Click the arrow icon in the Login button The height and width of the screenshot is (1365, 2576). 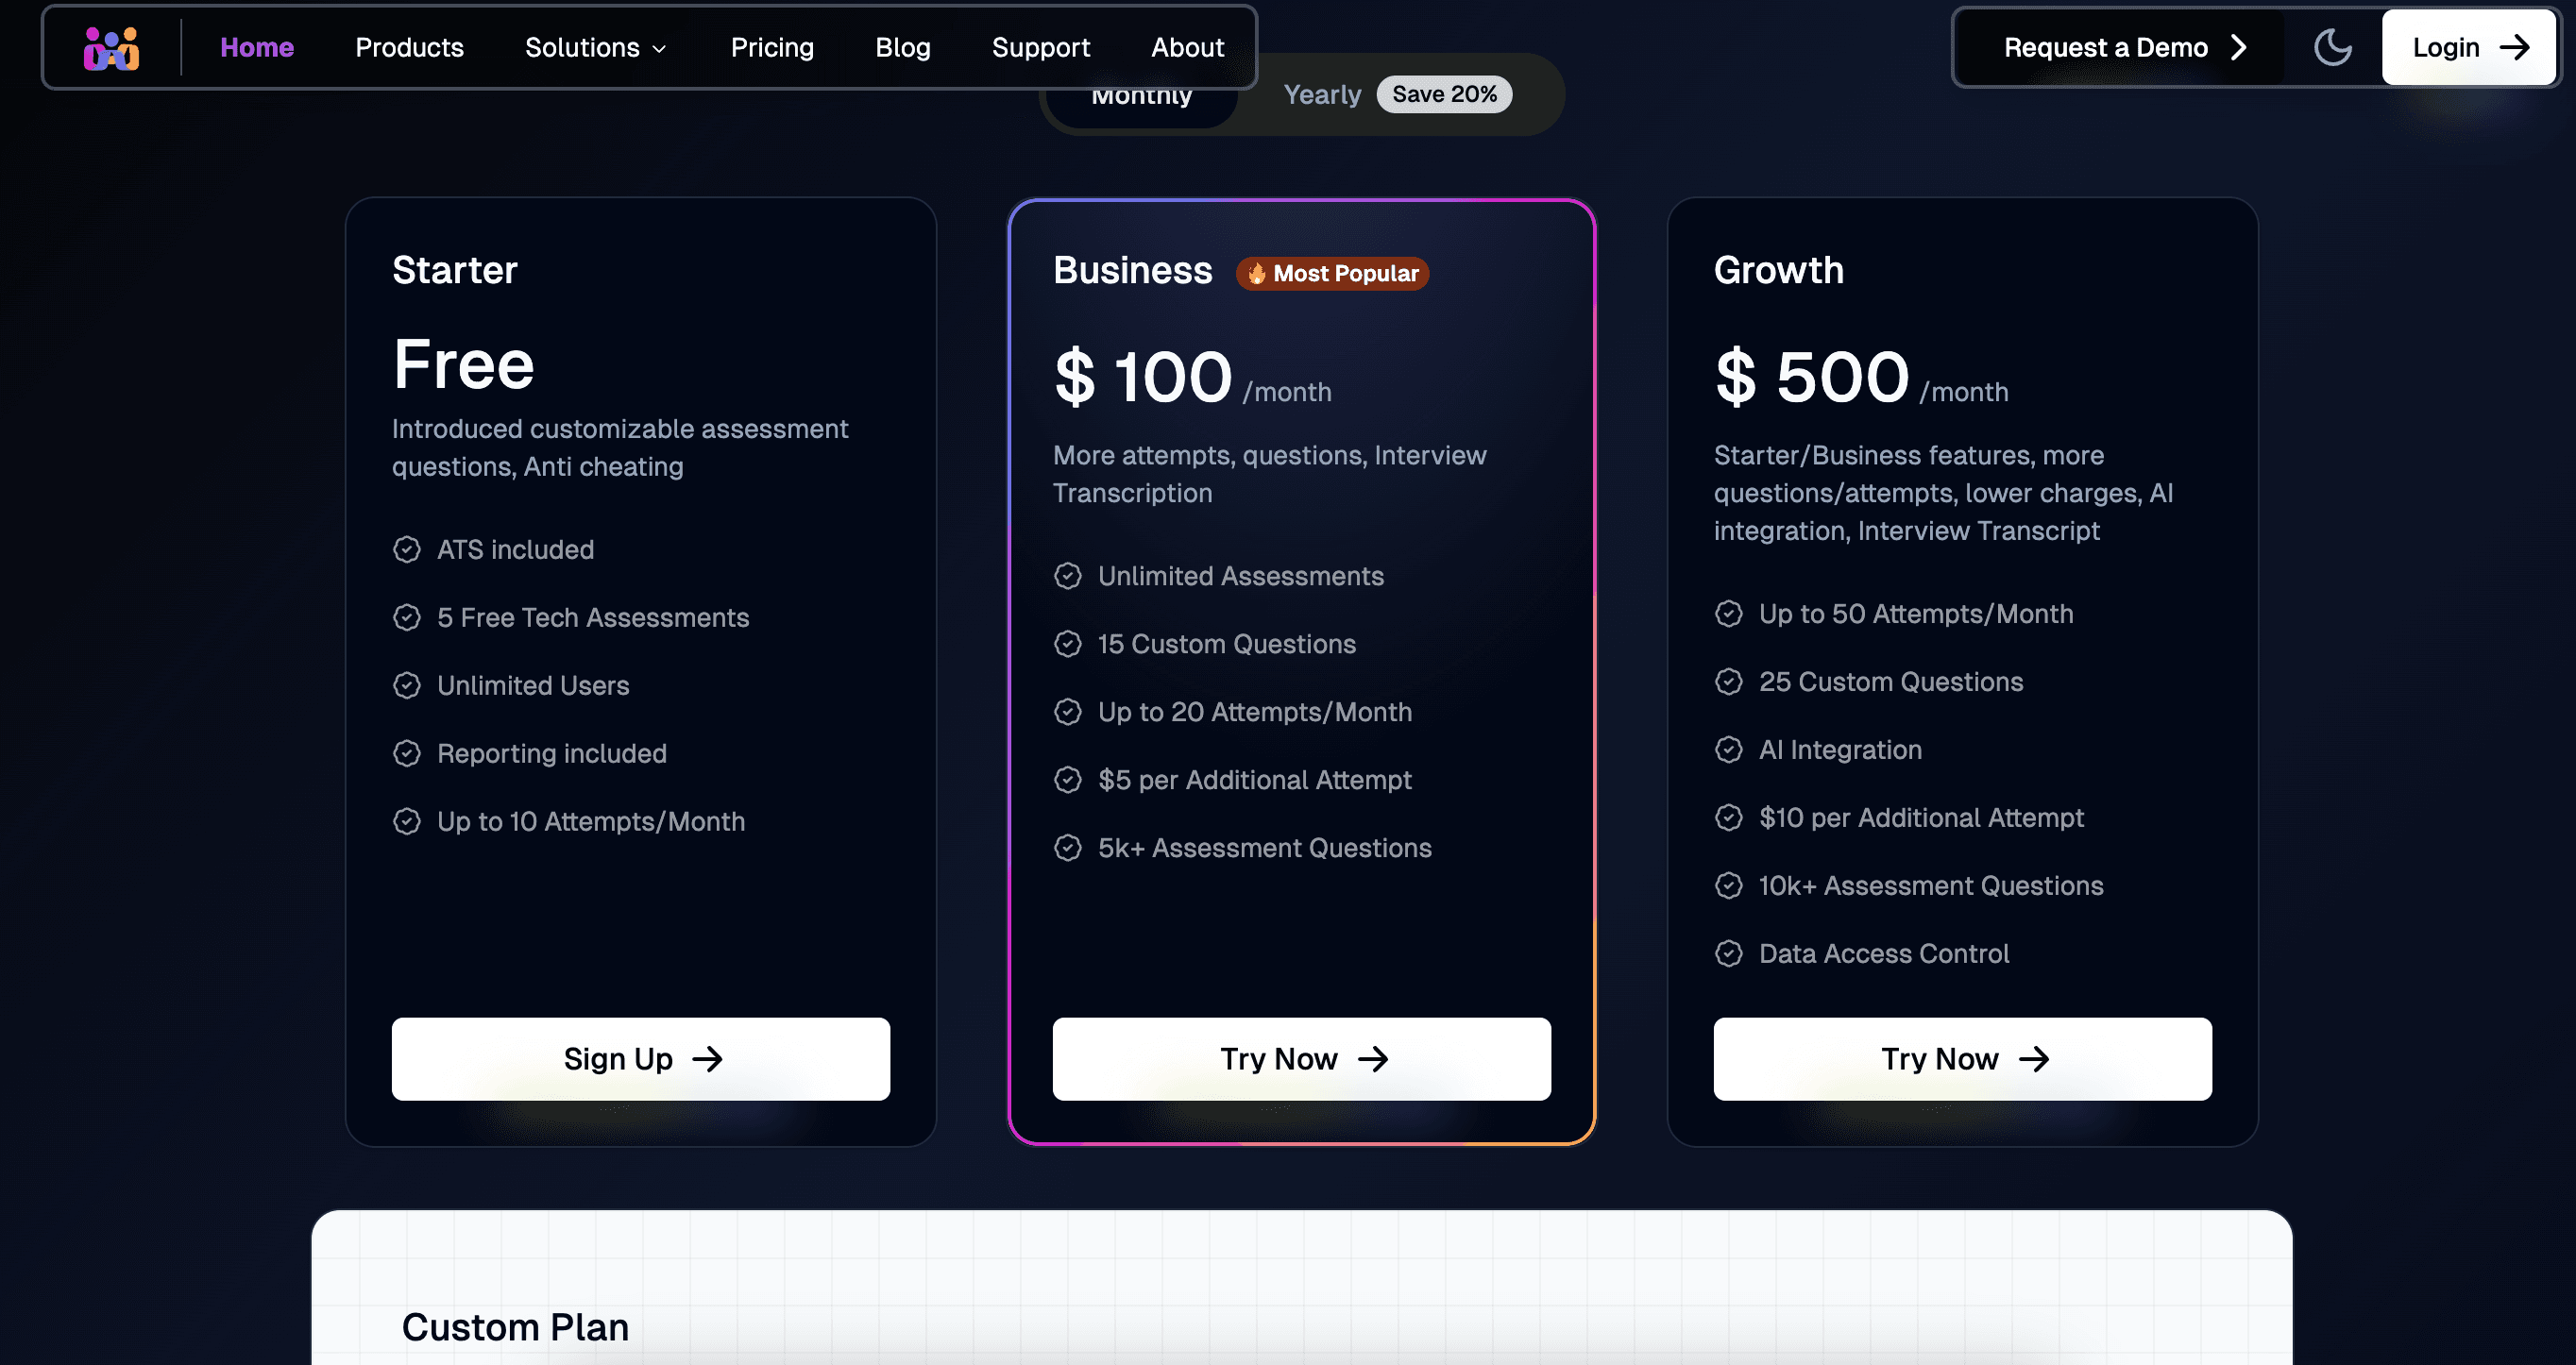2514,47
